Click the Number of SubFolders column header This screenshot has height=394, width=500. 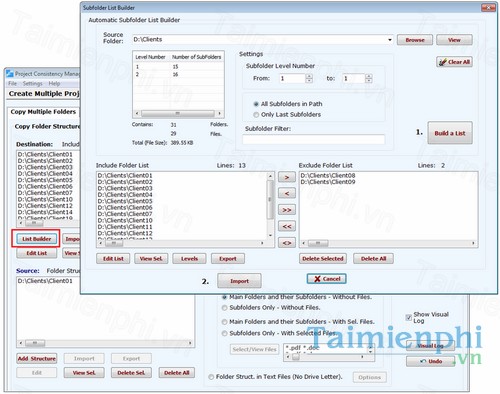click(196, 57)
